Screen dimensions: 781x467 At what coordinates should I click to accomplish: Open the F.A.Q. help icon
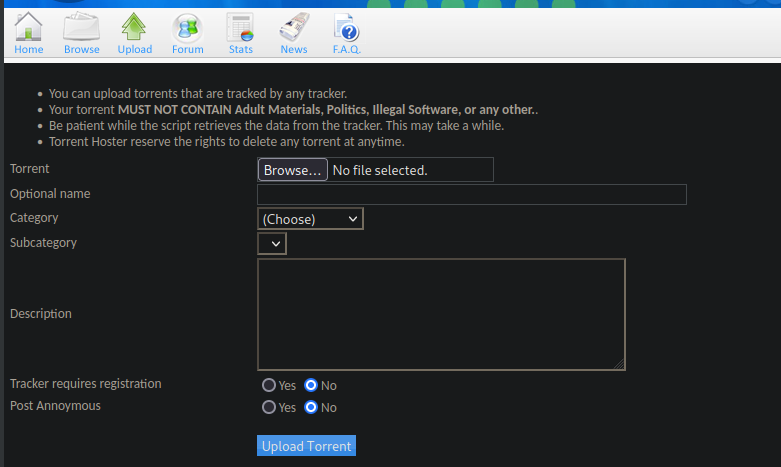(346, 26)
